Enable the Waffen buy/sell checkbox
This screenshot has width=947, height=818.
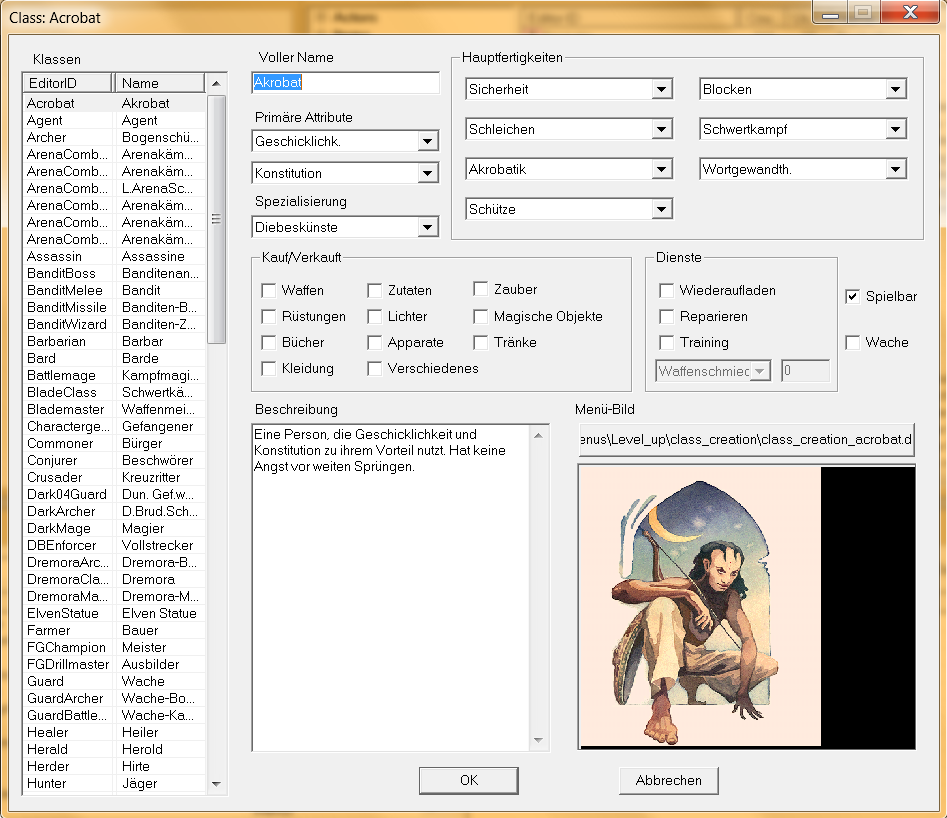[269, 291]
